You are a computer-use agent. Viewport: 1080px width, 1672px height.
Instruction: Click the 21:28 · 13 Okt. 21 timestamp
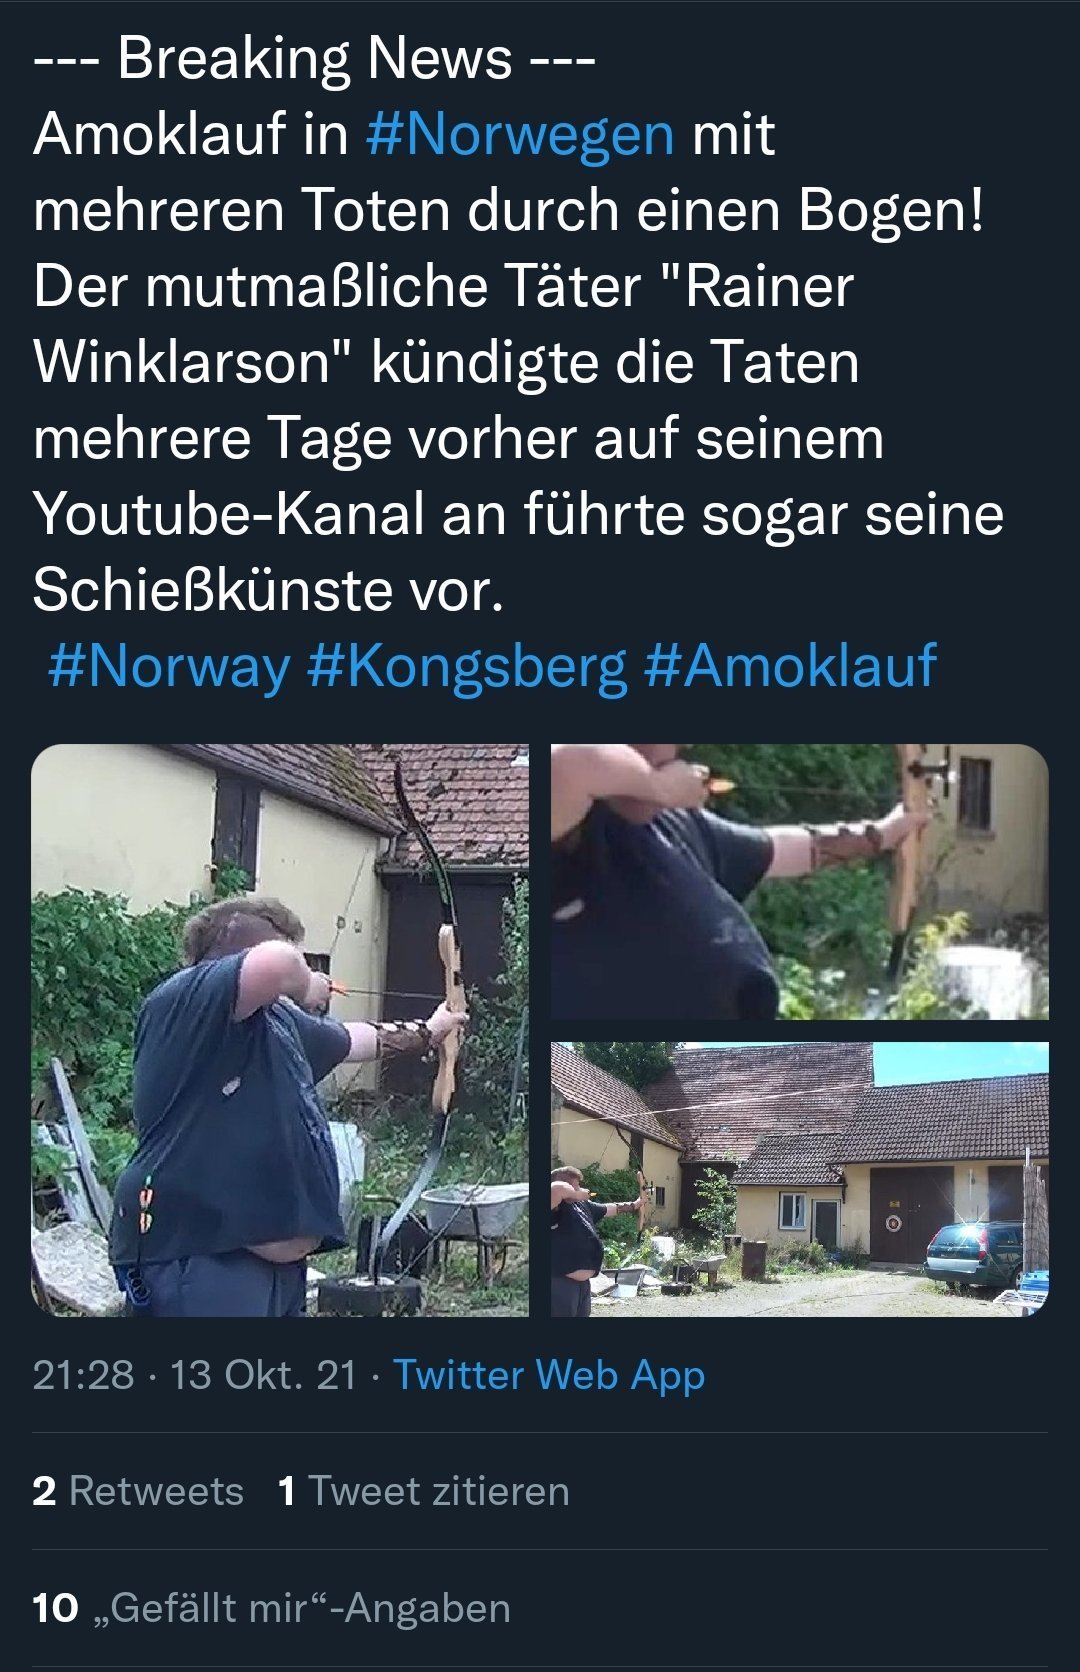(x=194, y=1375)
